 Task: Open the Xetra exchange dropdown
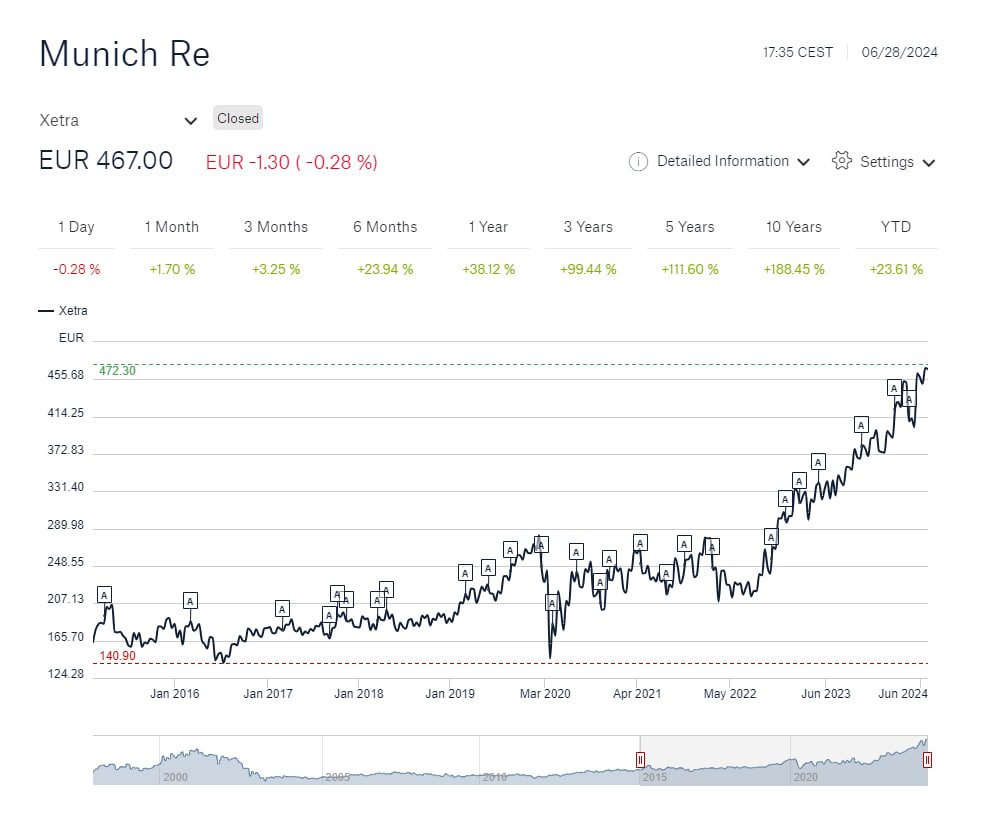tap(118, 120)
